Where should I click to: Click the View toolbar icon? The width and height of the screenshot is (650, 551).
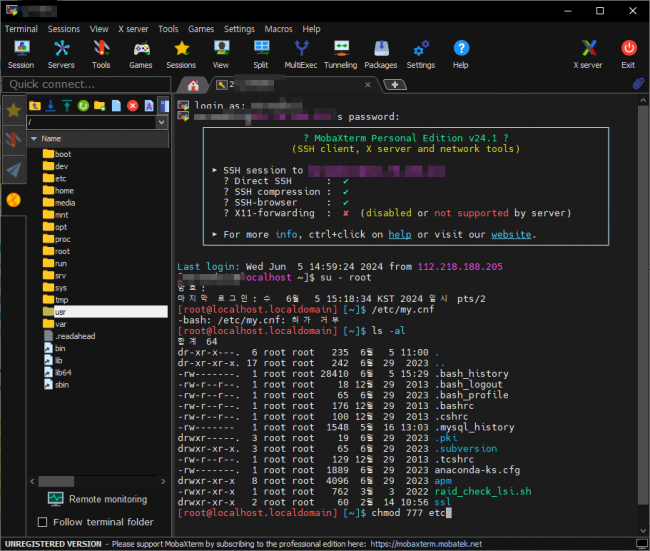tap(221, 54)
